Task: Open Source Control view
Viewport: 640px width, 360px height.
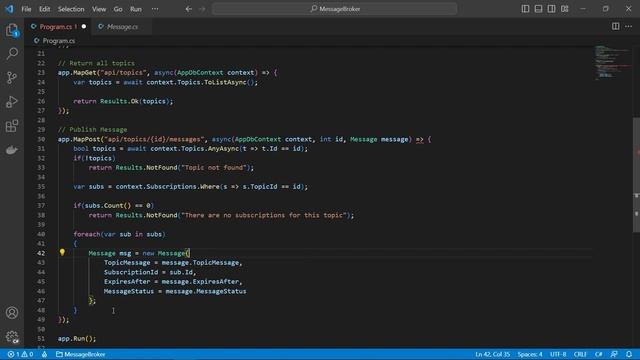Action: (12, 78)
